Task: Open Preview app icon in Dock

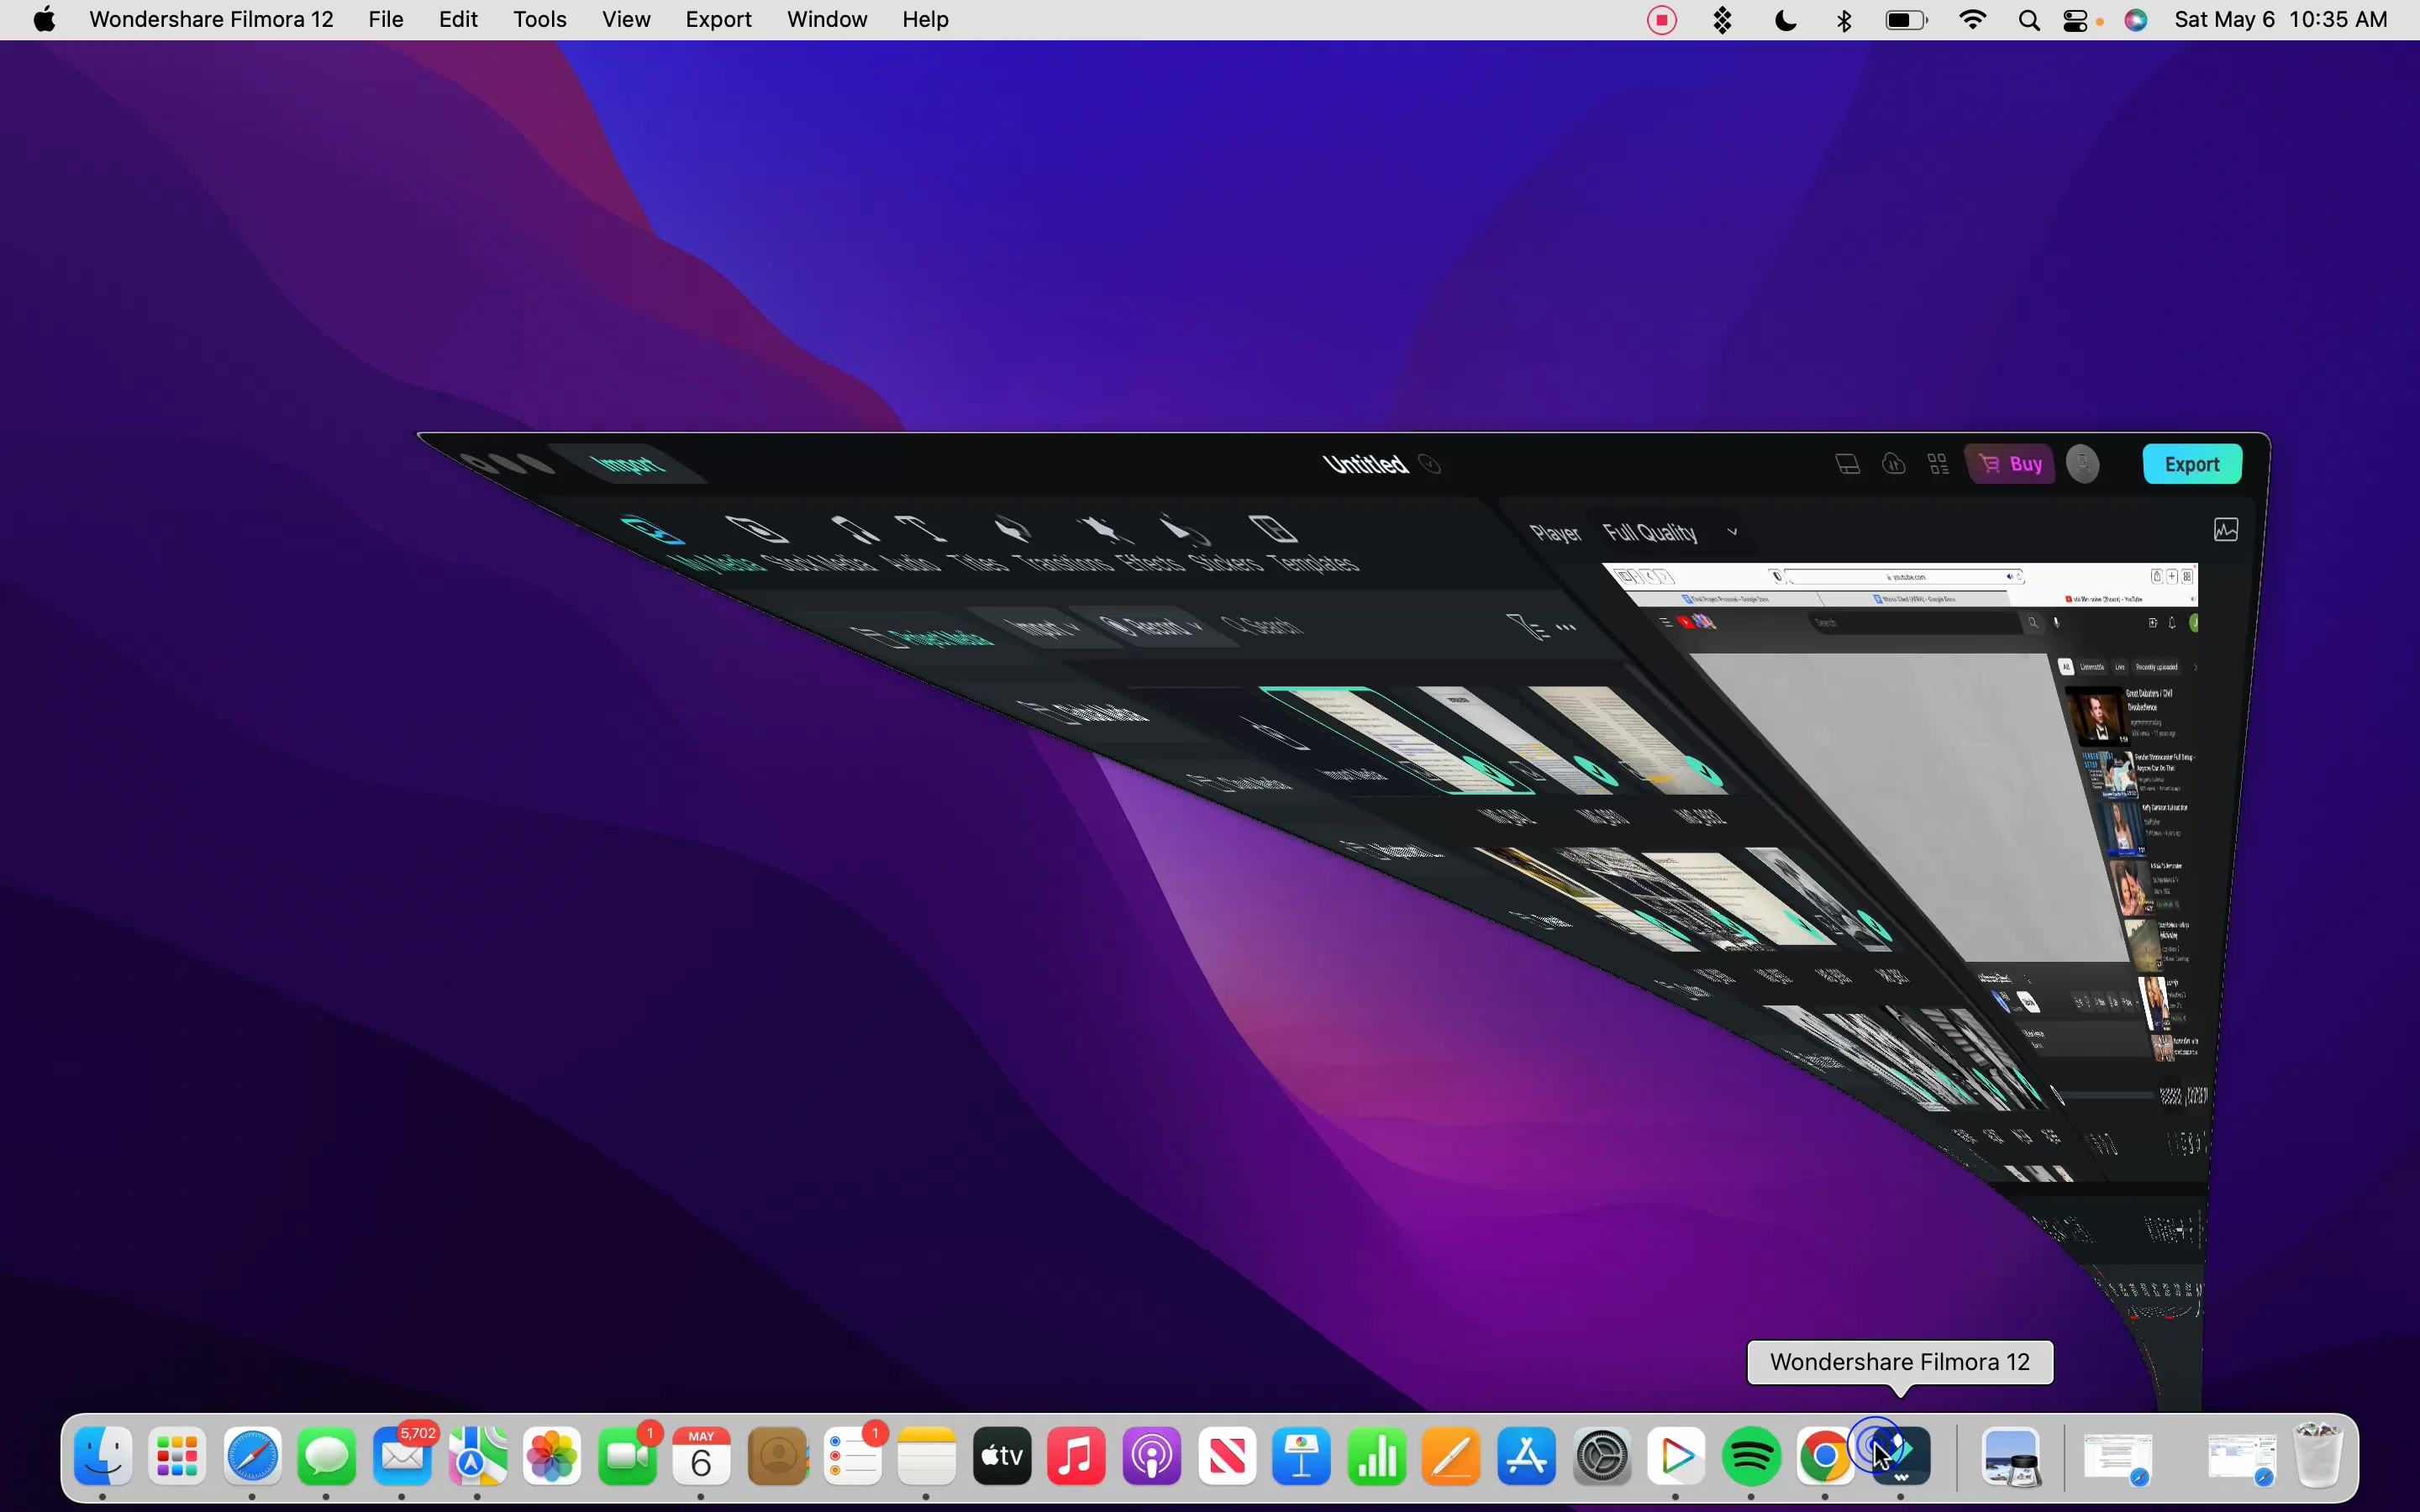Action: pyautogui.click(x=2011, y=1457)
